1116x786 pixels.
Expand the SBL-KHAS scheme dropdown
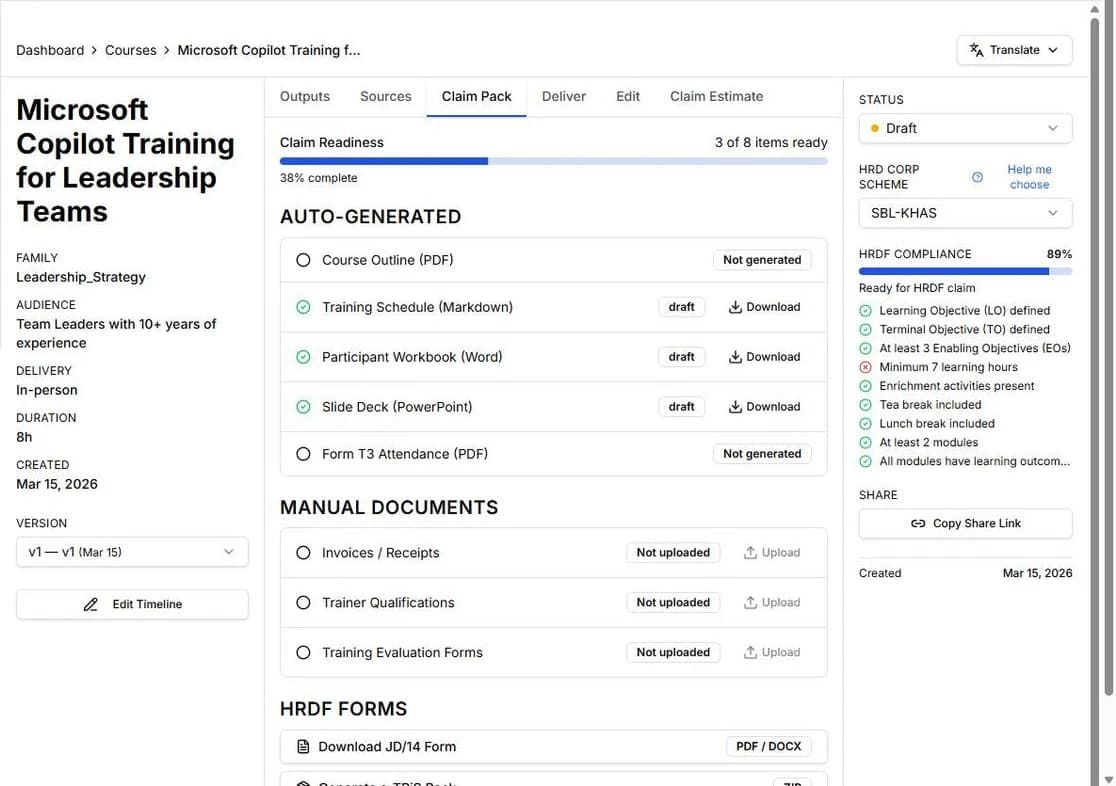(965, 213)
